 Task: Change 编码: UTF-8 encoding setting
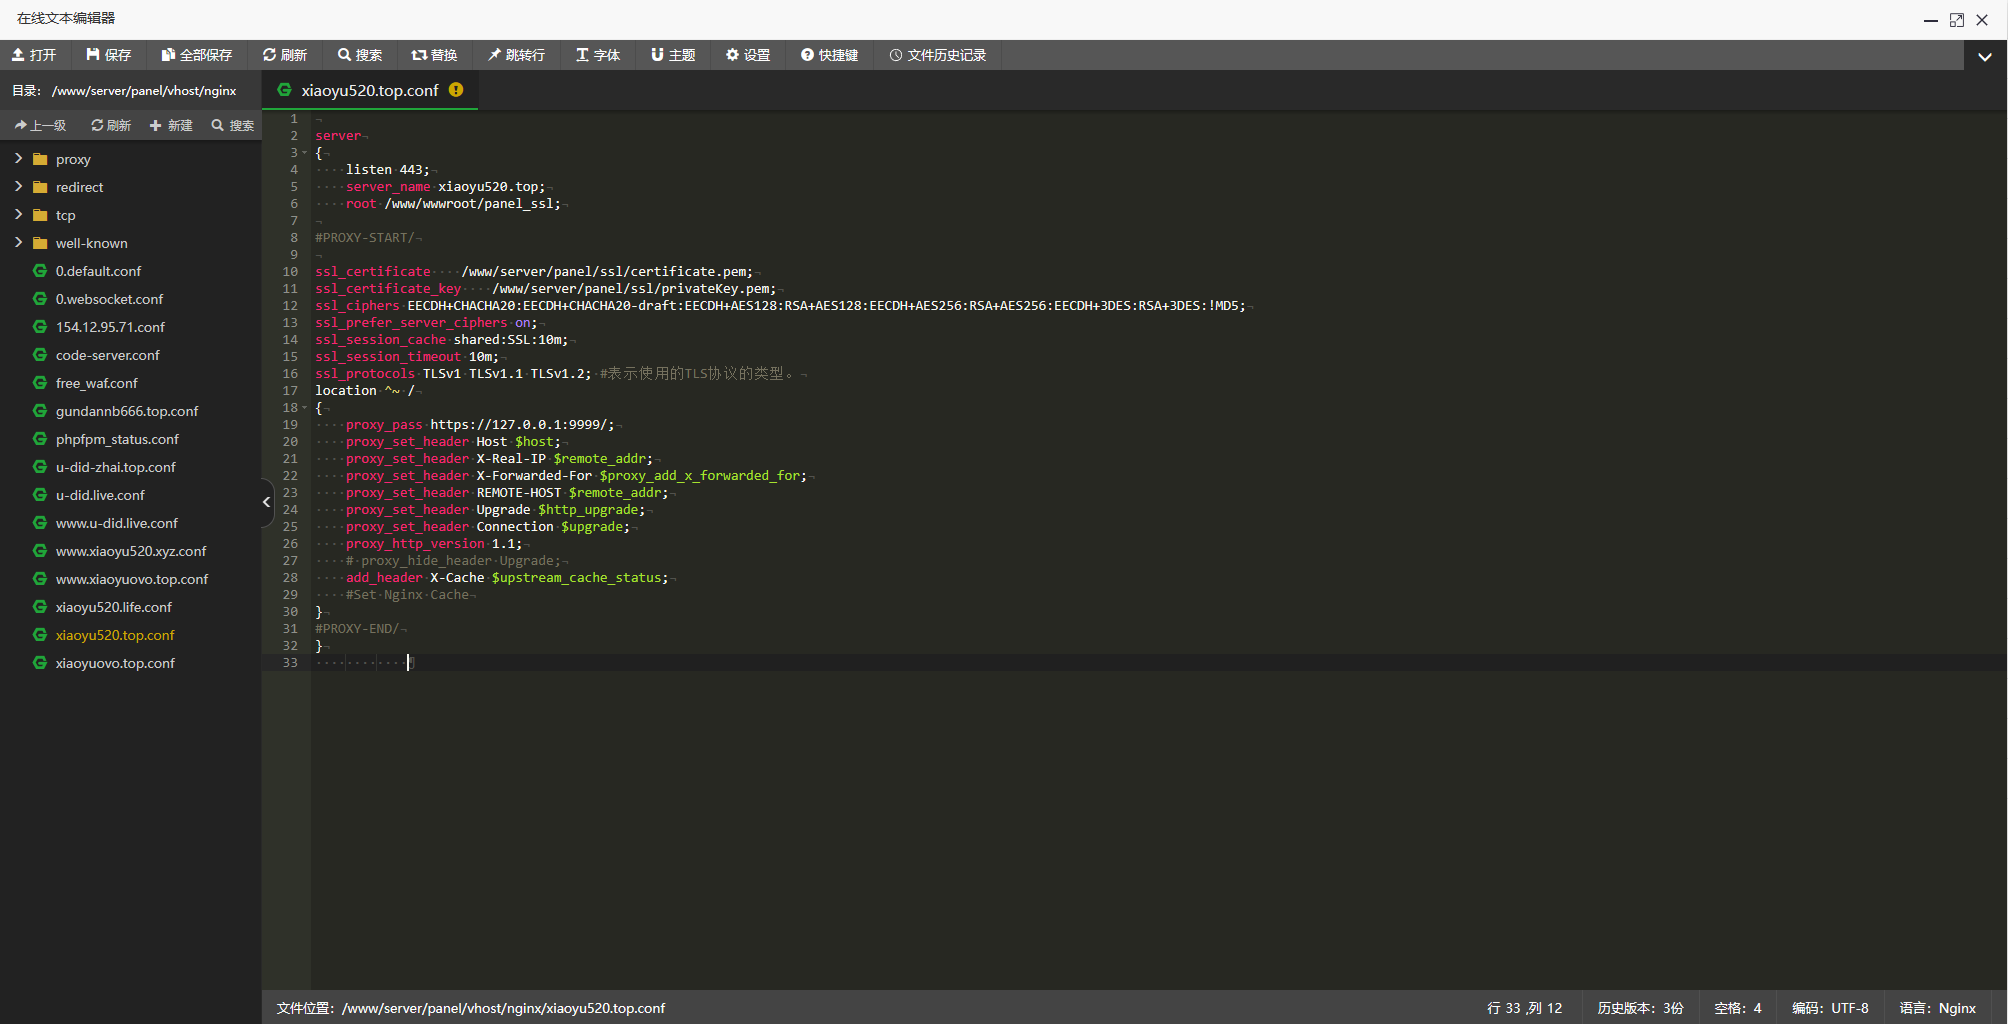click(1830, 1008)
